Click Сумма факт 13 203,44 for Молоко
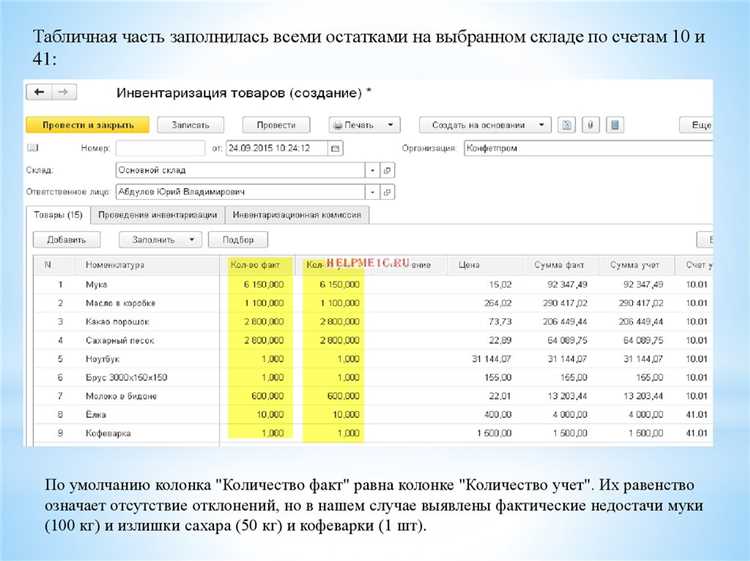The width and height of the screenshot is (750, 561). pyautogui.click(x=567, y=396)
